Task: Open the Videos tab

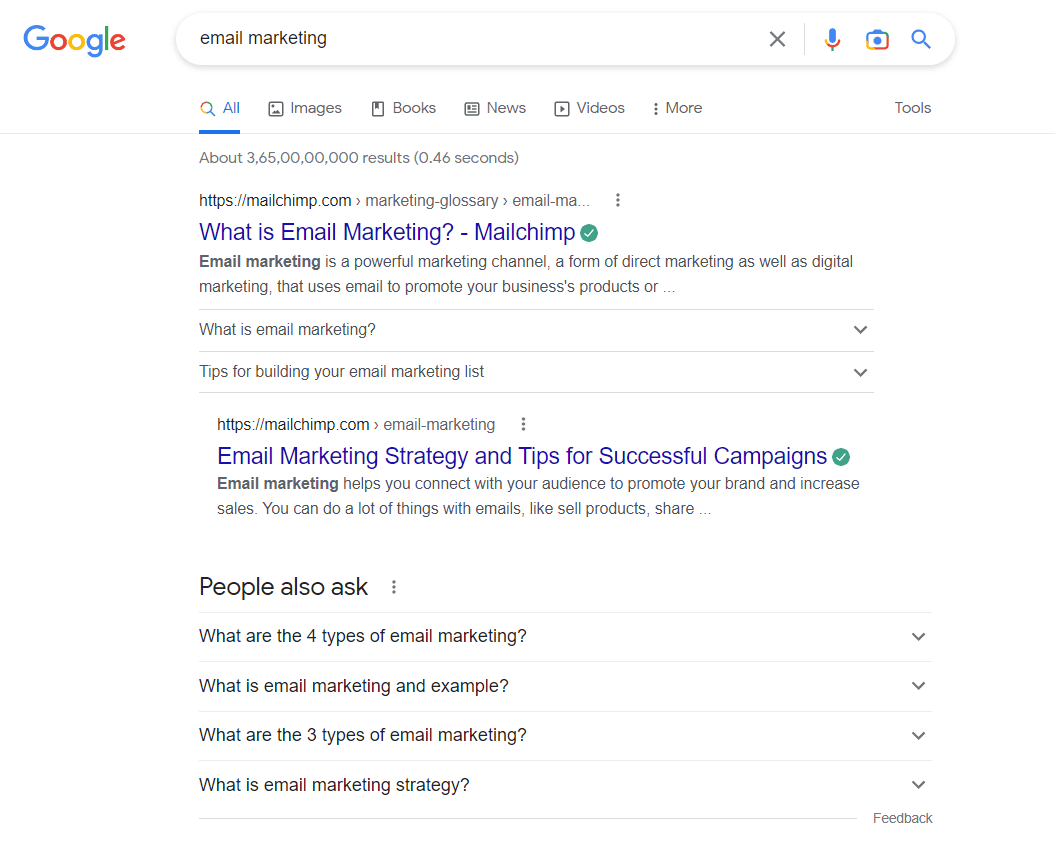Action: click(x=589, y=108)
